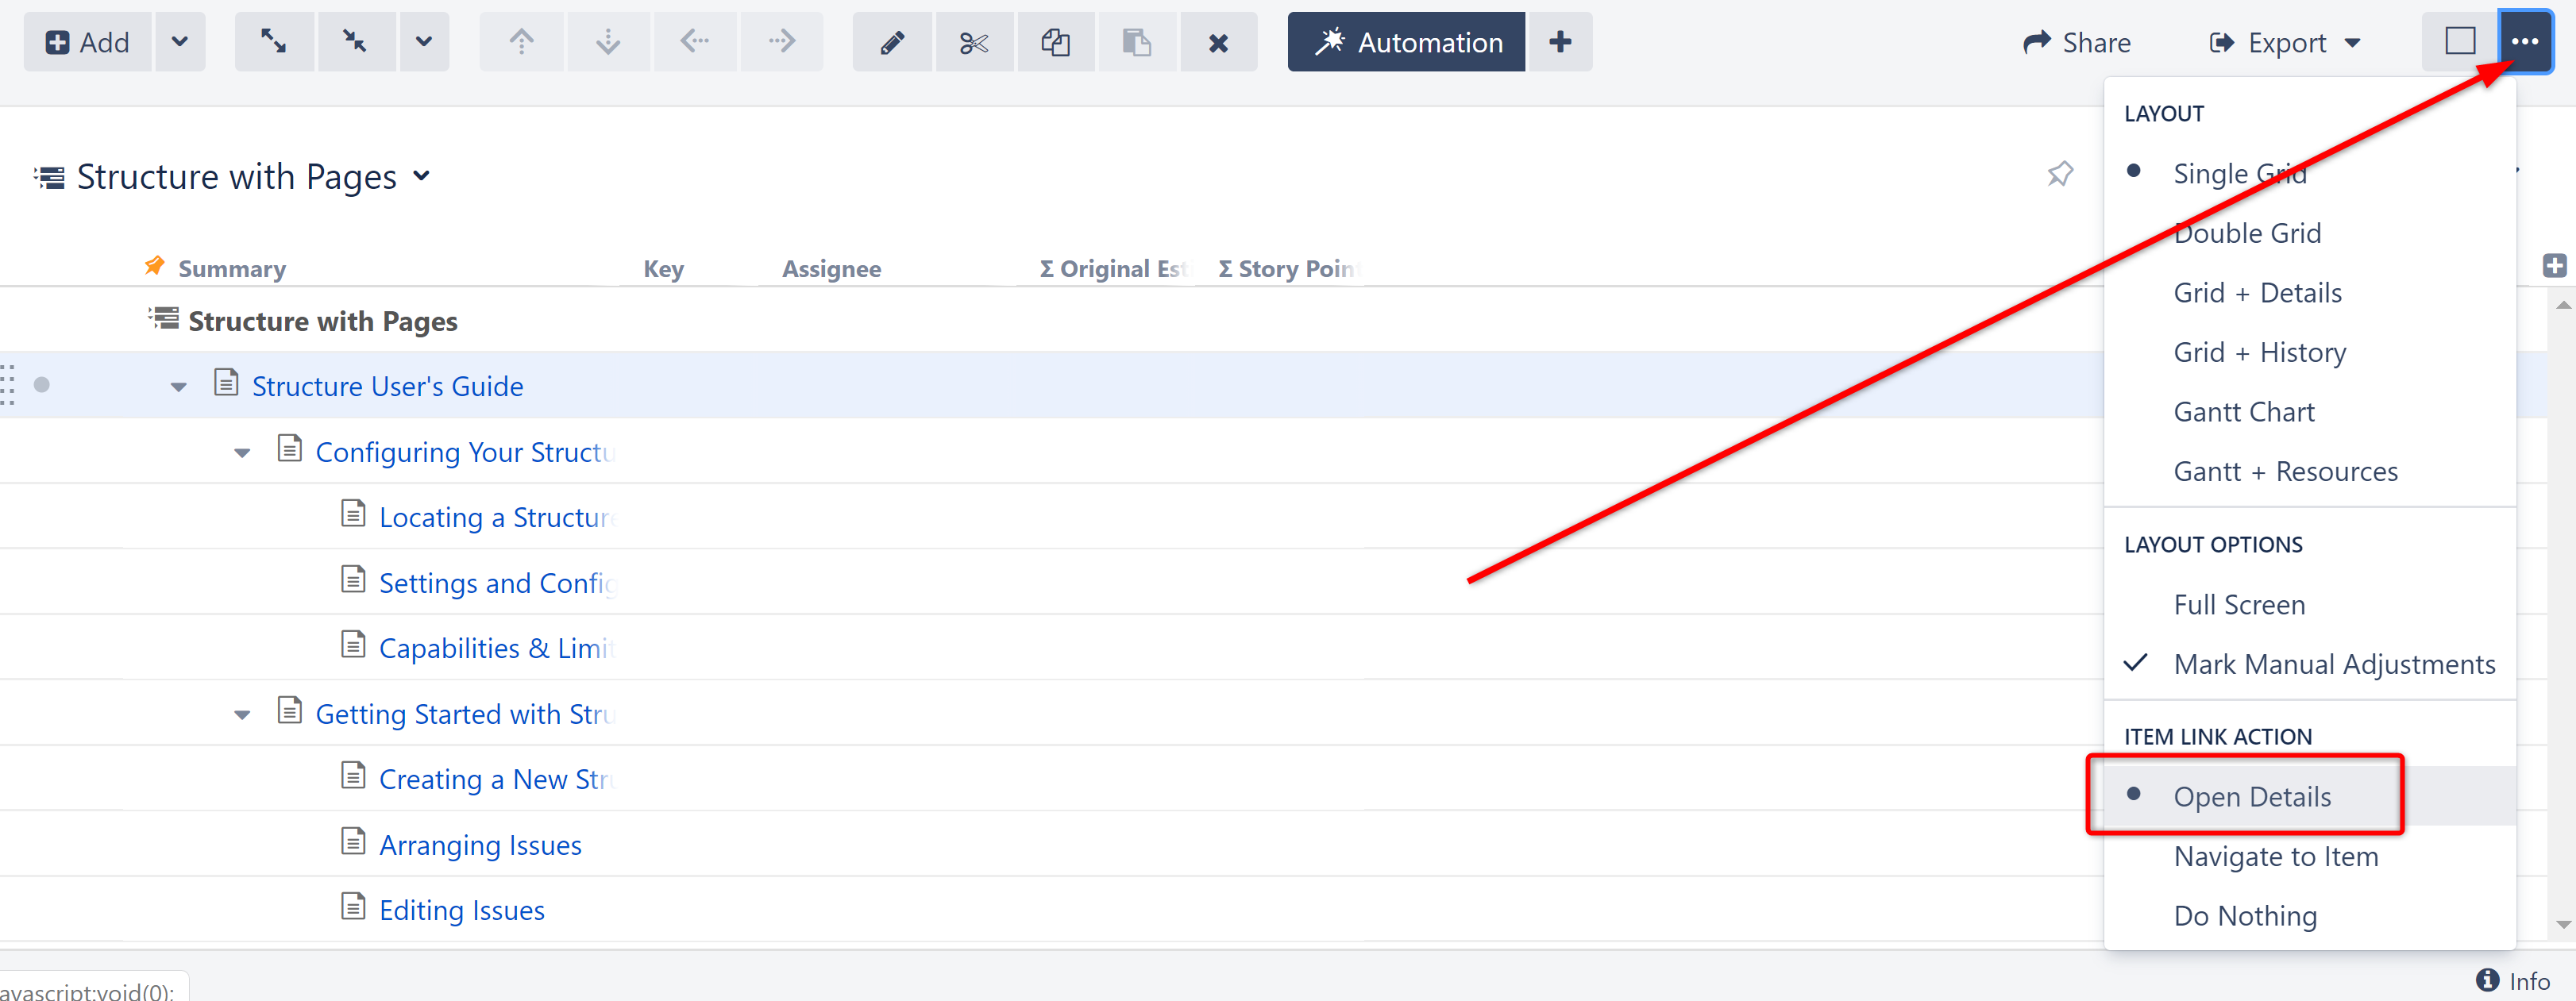
Task: Choose Gantt Chart from layout menu
Action: pos(2243,412)
